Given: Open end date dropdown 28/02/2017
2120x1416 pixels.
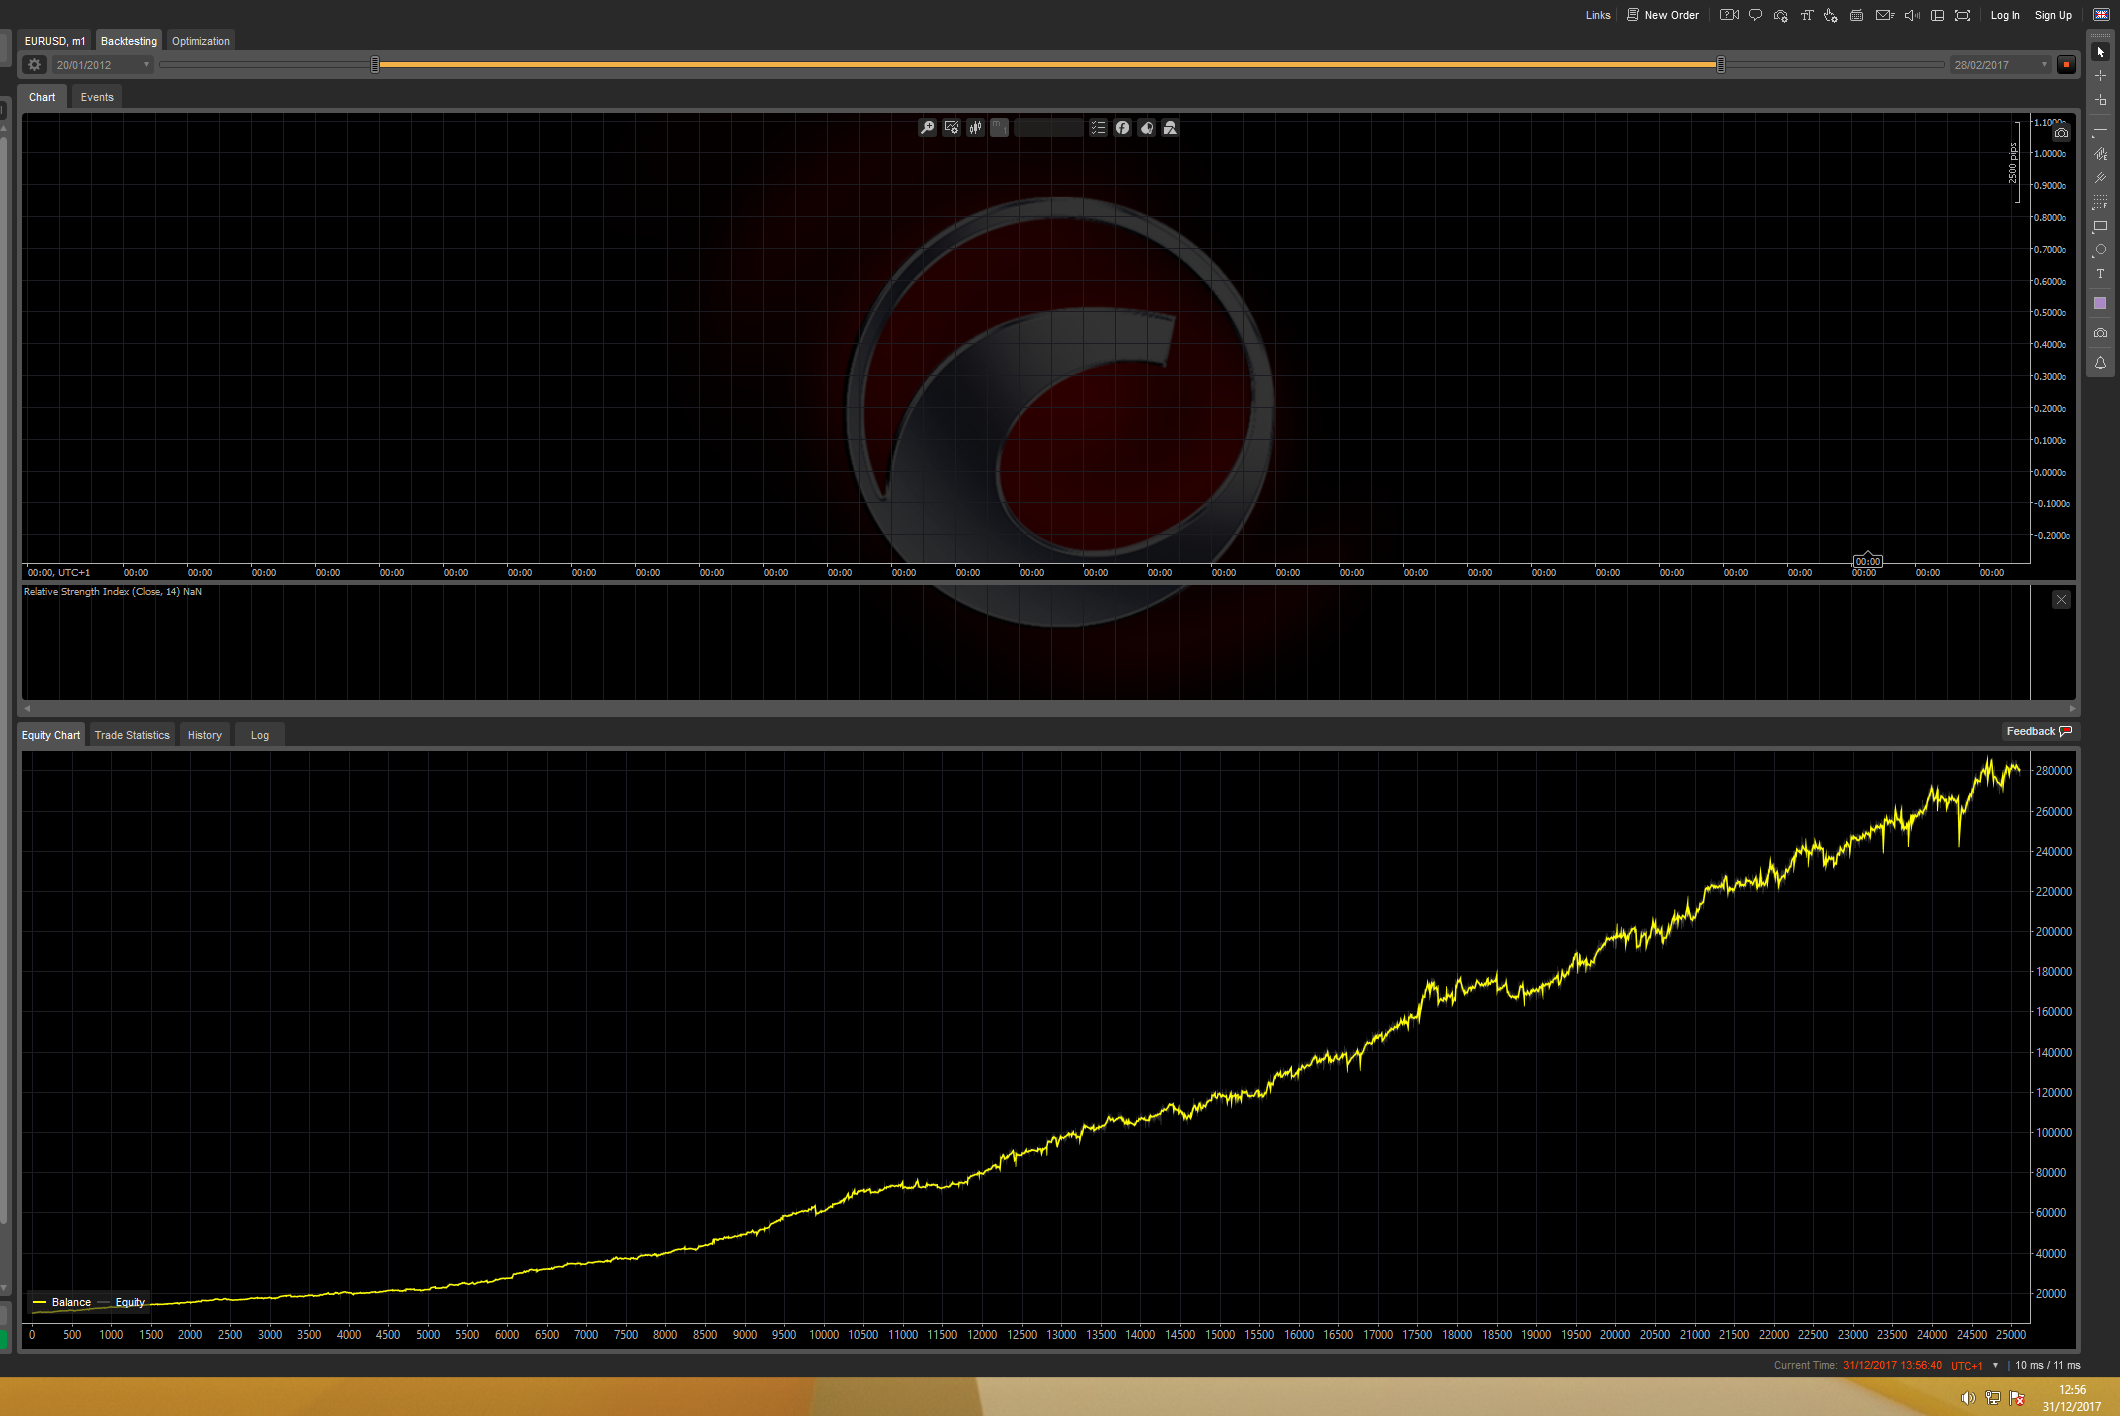Looking at the screenshot, I should (x=2001, y=65).
